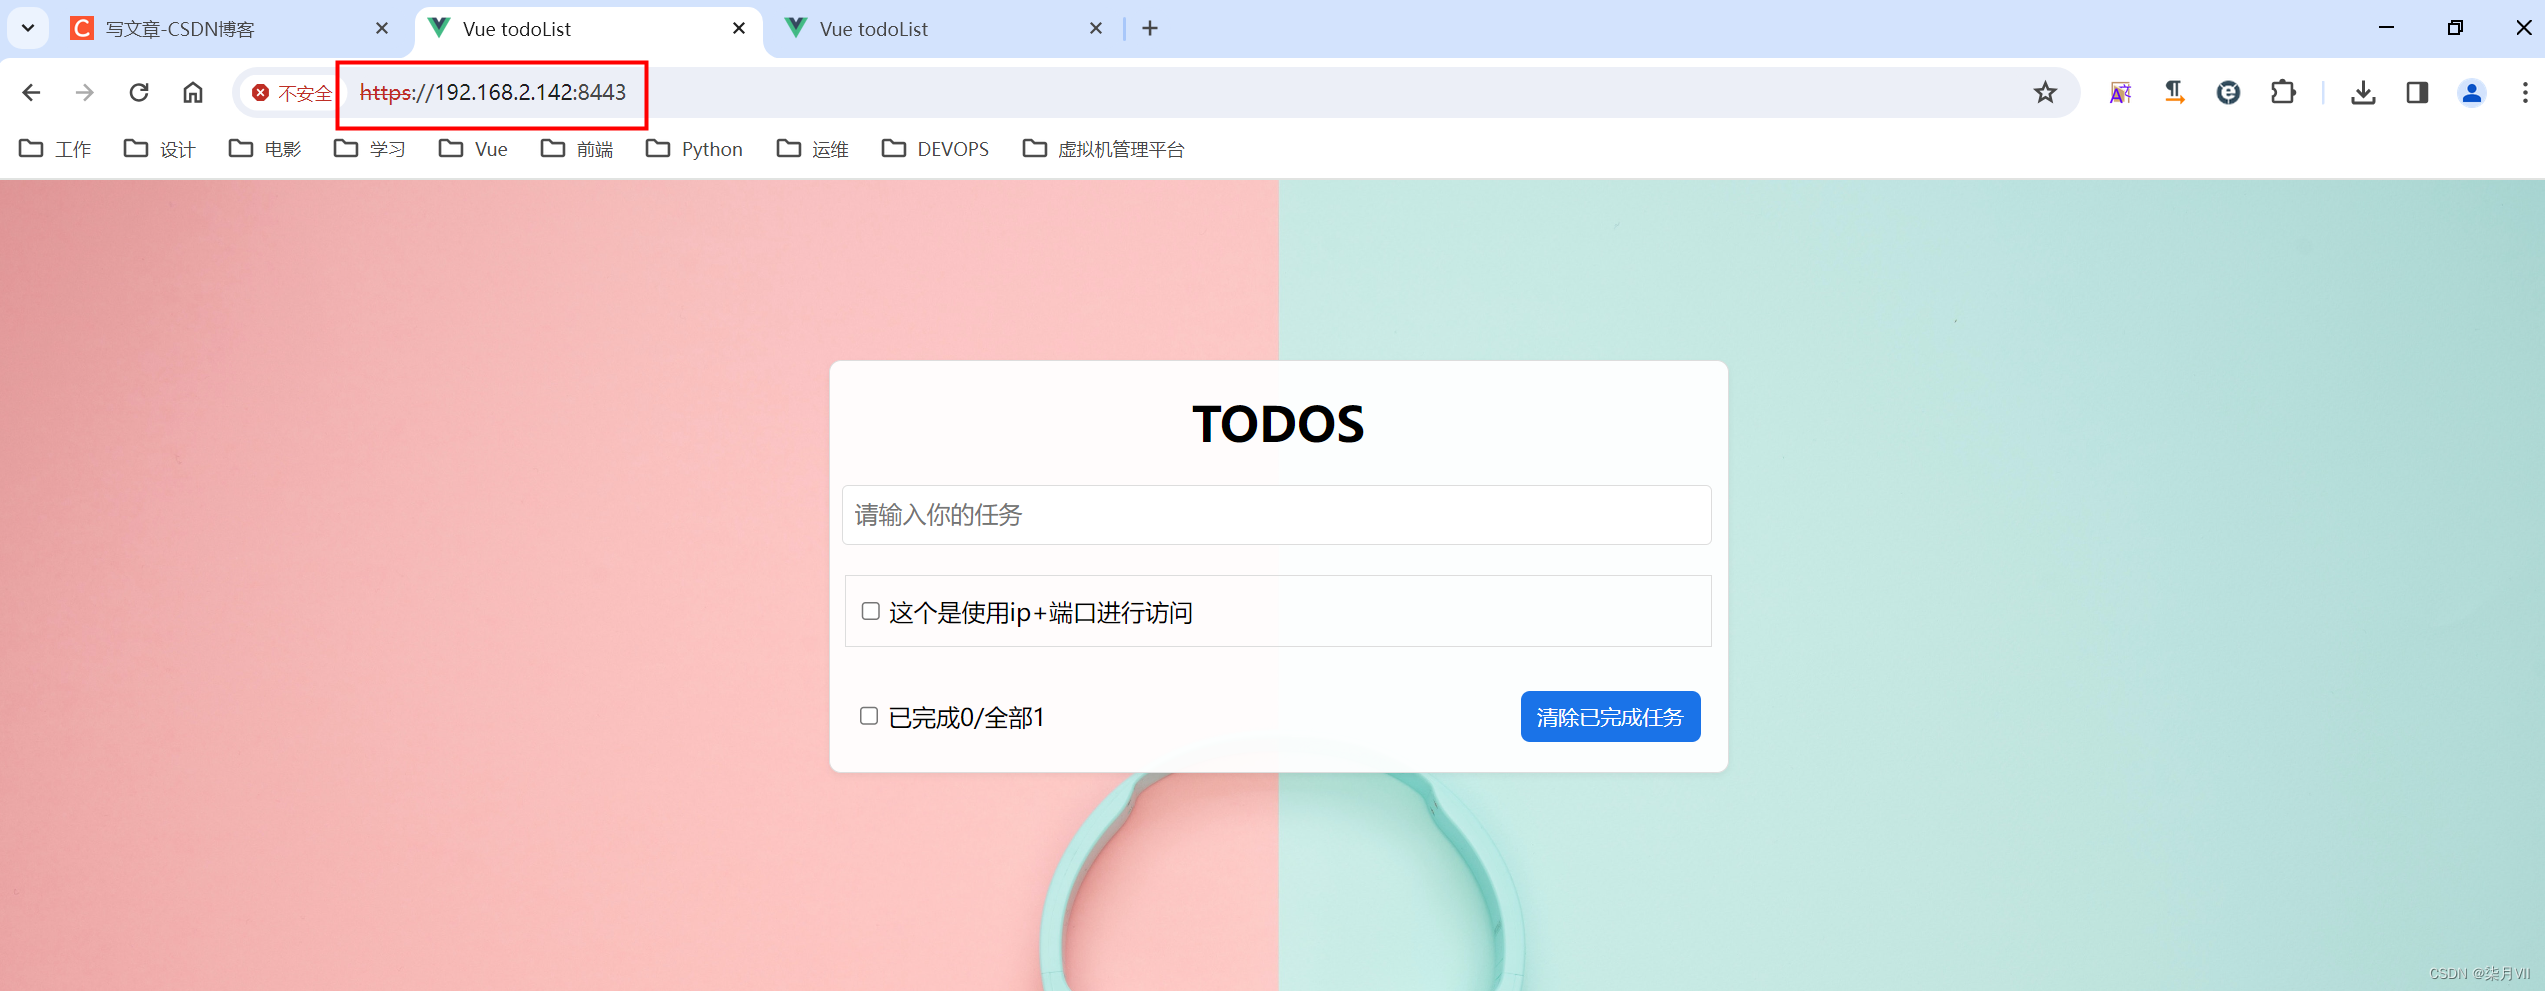2545x991 pixels.
Task: Toggle the 已完成0/全部1 select-all checkbox
Action: tap(869, 716)
